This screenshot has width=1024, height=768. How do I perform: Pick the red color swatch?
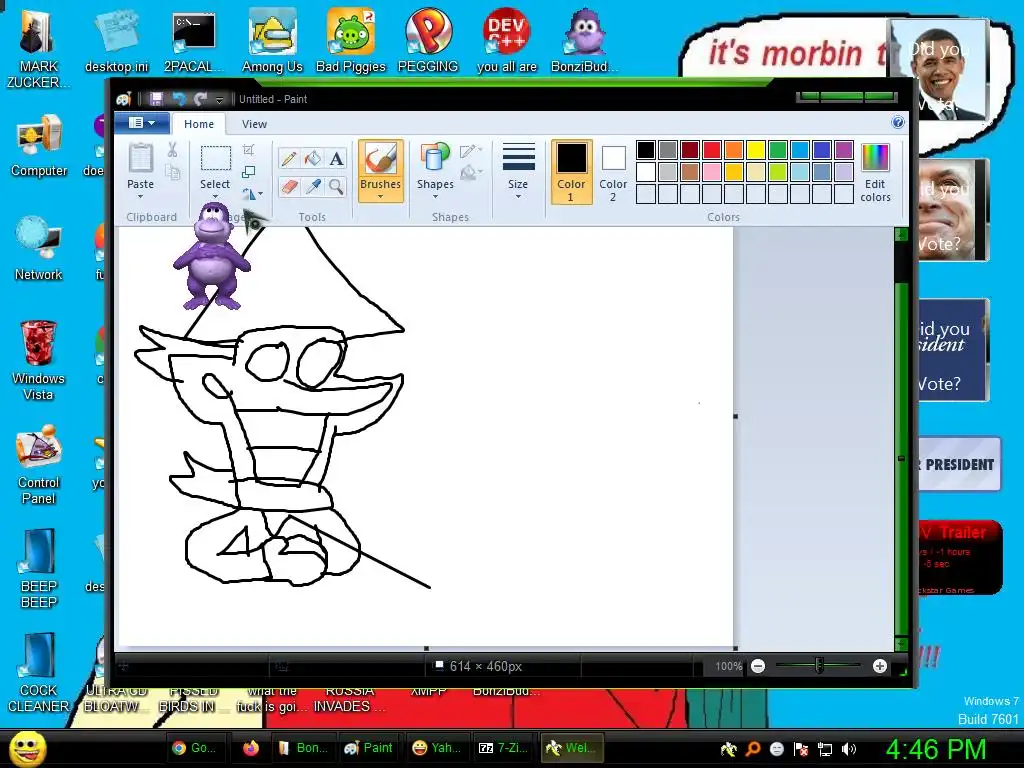tap(712, 150)
